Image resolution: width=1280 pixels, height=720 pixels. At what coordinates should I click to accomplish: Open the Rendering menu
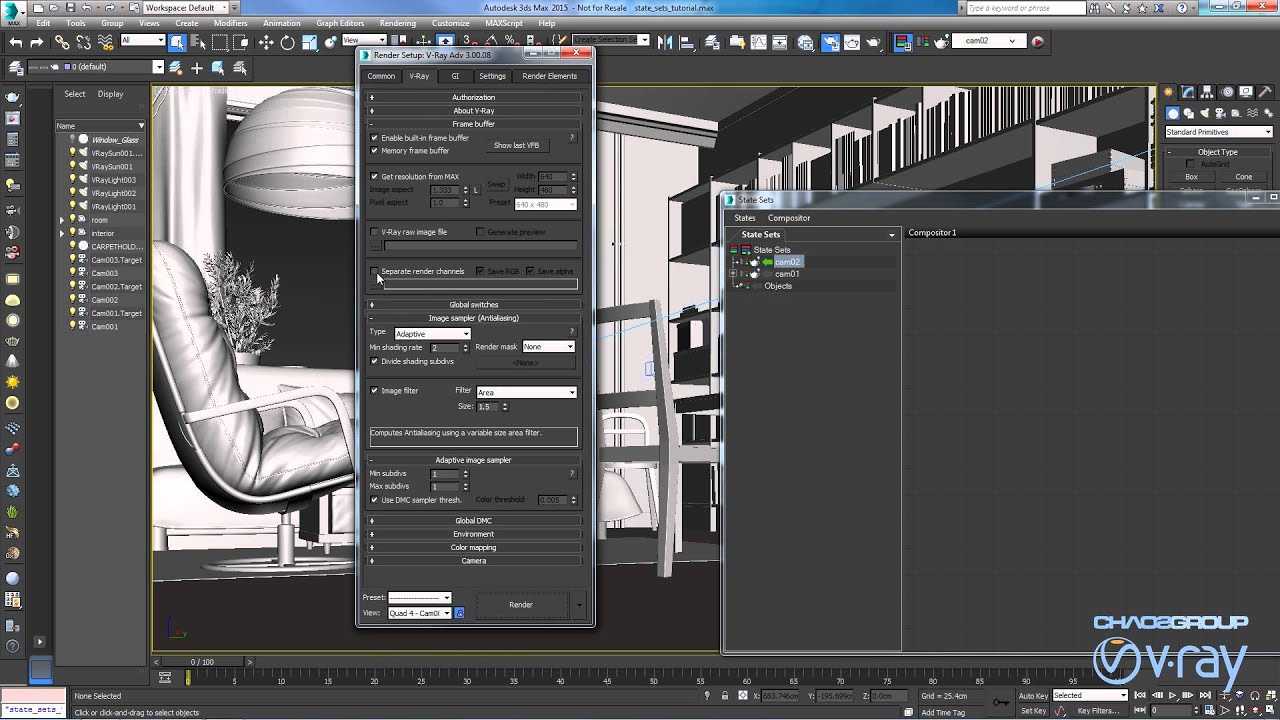click(398, 23)
